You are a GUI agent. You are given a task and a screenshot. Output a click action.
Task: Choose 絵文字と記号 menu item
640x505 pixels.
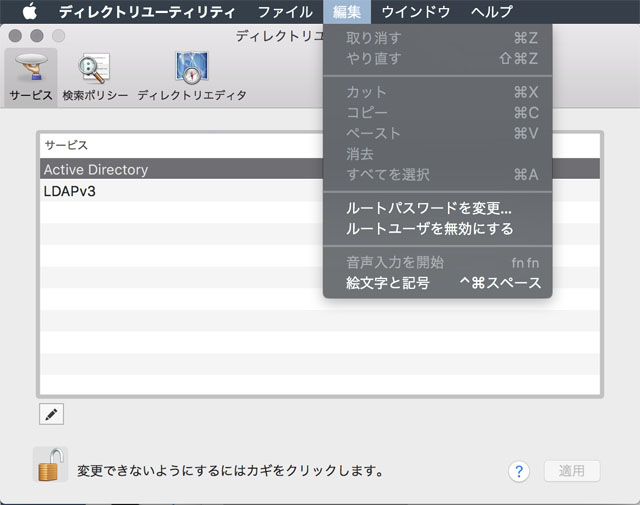[438, 283]
